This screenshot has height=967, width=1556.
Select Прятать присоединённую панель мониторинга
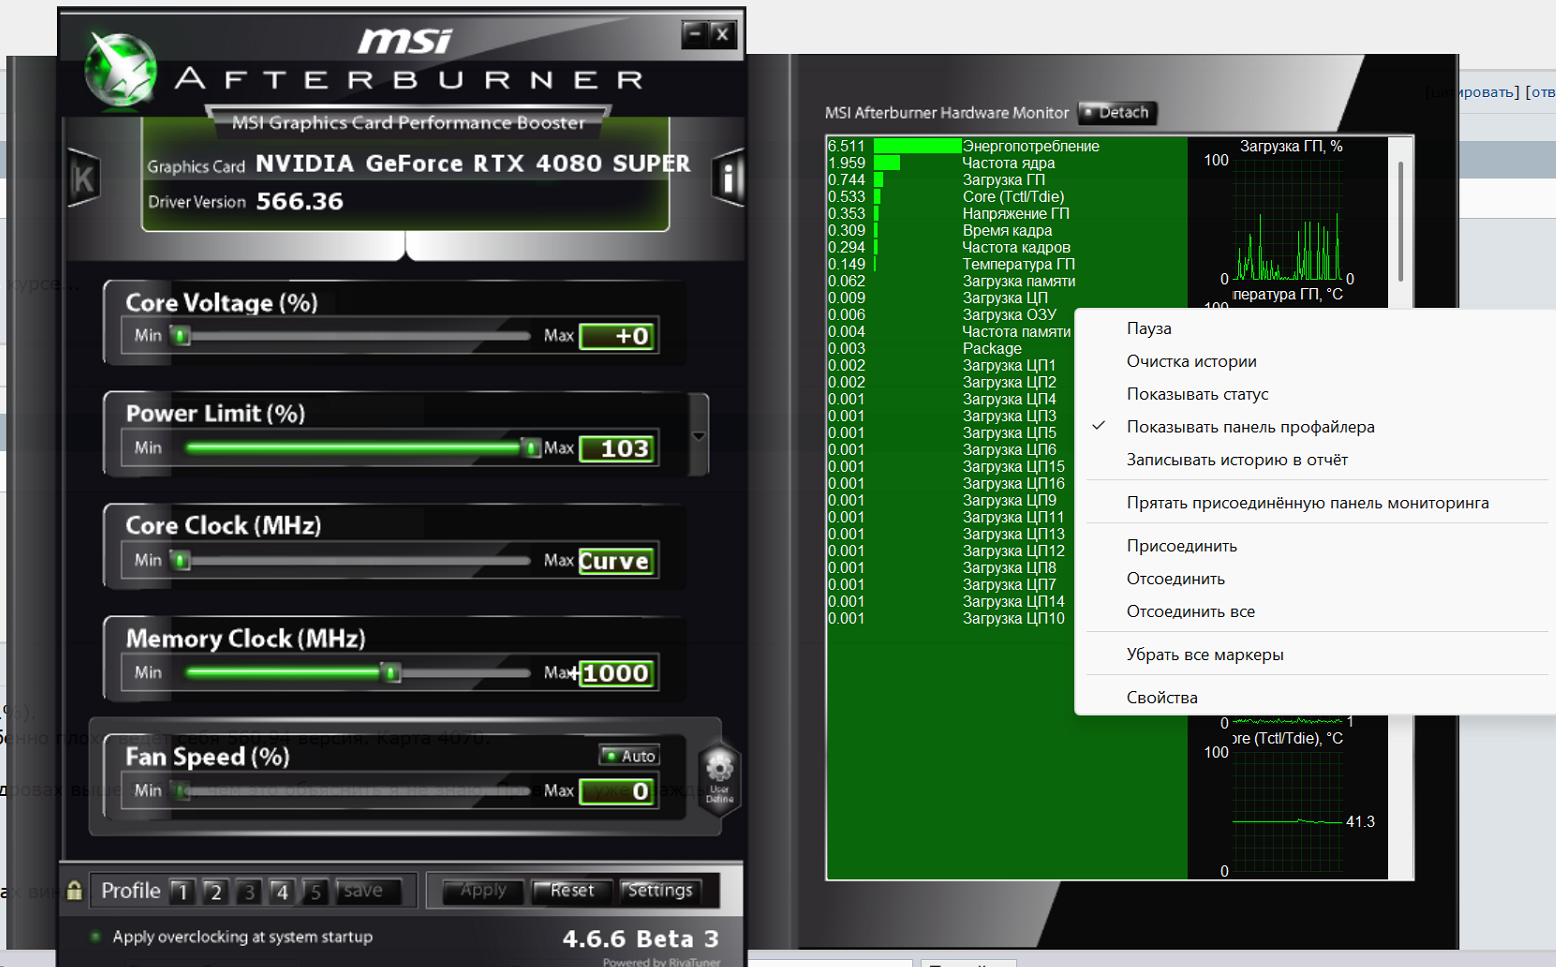1307,503
